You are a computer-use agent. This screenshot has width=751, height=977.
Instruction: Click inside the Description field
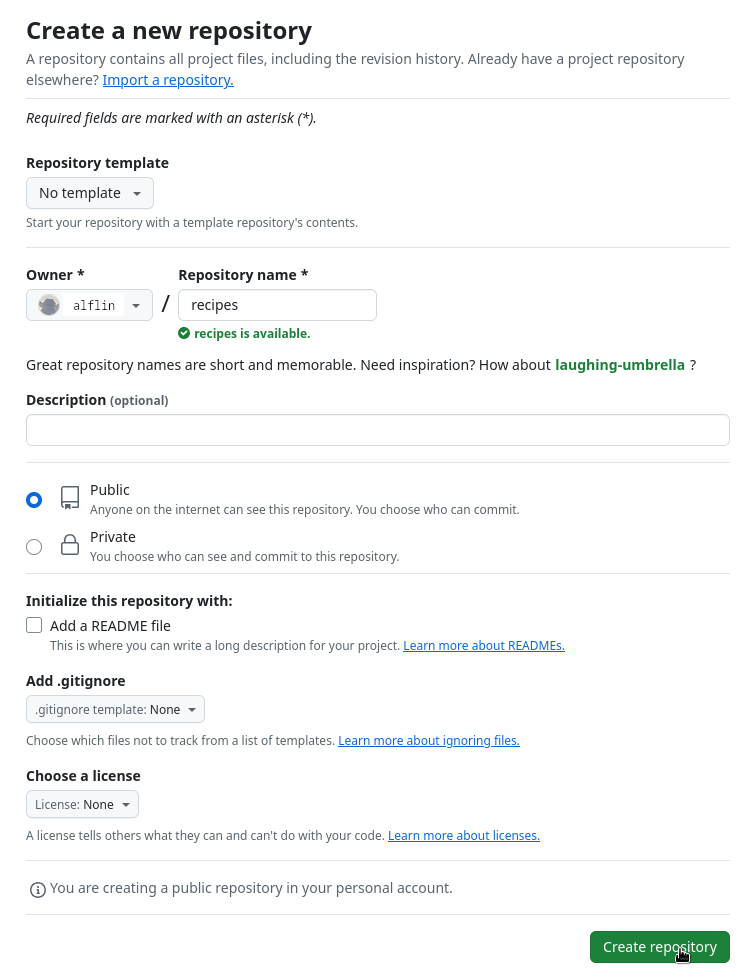click(377, 429)
